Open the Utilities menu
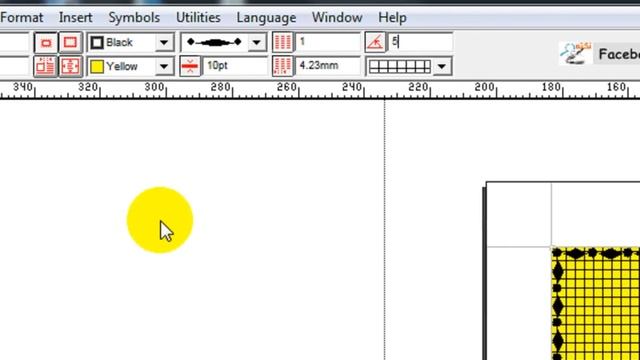The width and height of the screenshot is (640, 360). pyautogui.click(x=198, y=18)
